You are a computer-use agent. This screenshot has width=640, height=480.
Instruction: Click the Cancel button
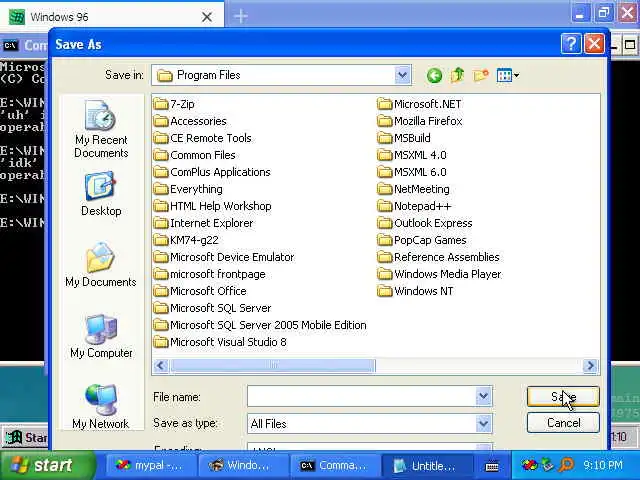tap(563, 423)
